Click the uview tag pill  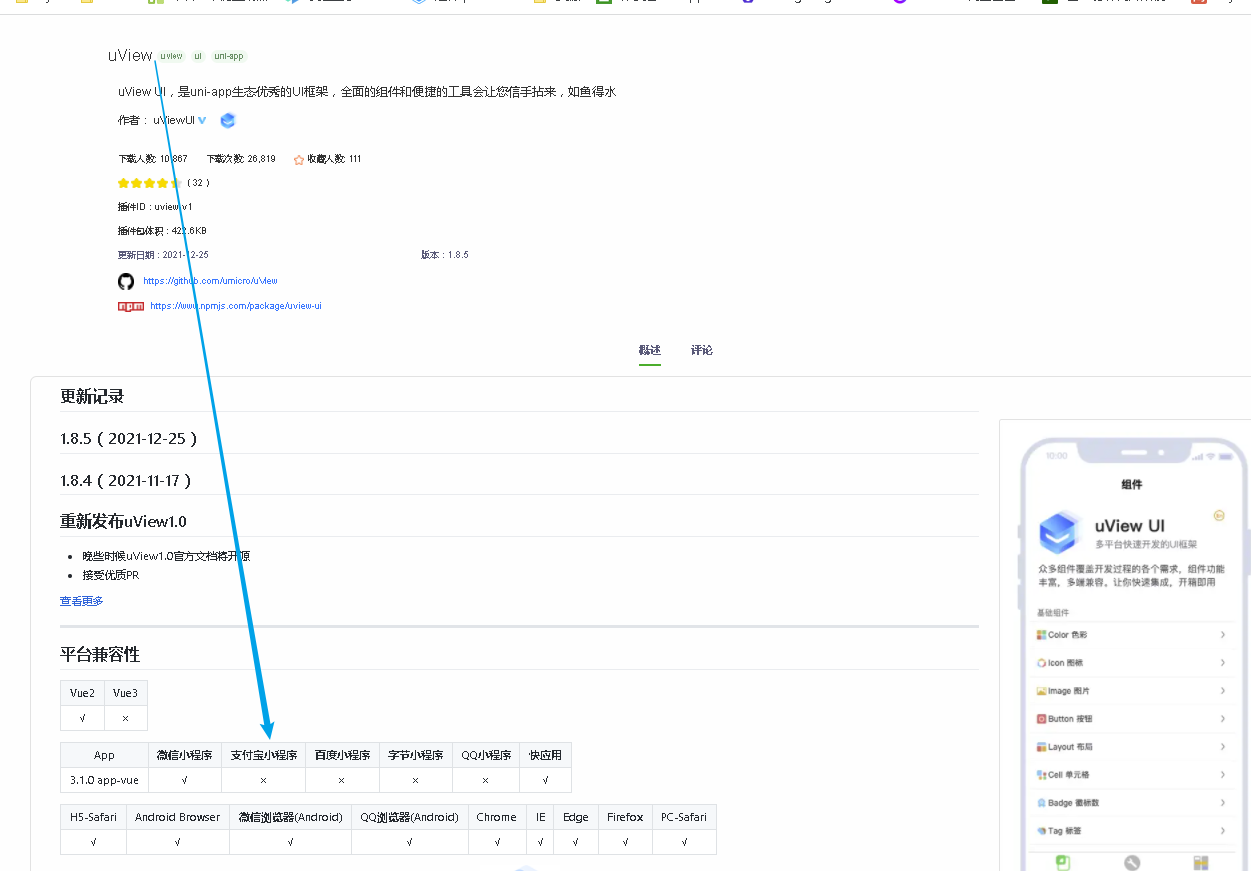pyautogui.click(x=172, y=56)
